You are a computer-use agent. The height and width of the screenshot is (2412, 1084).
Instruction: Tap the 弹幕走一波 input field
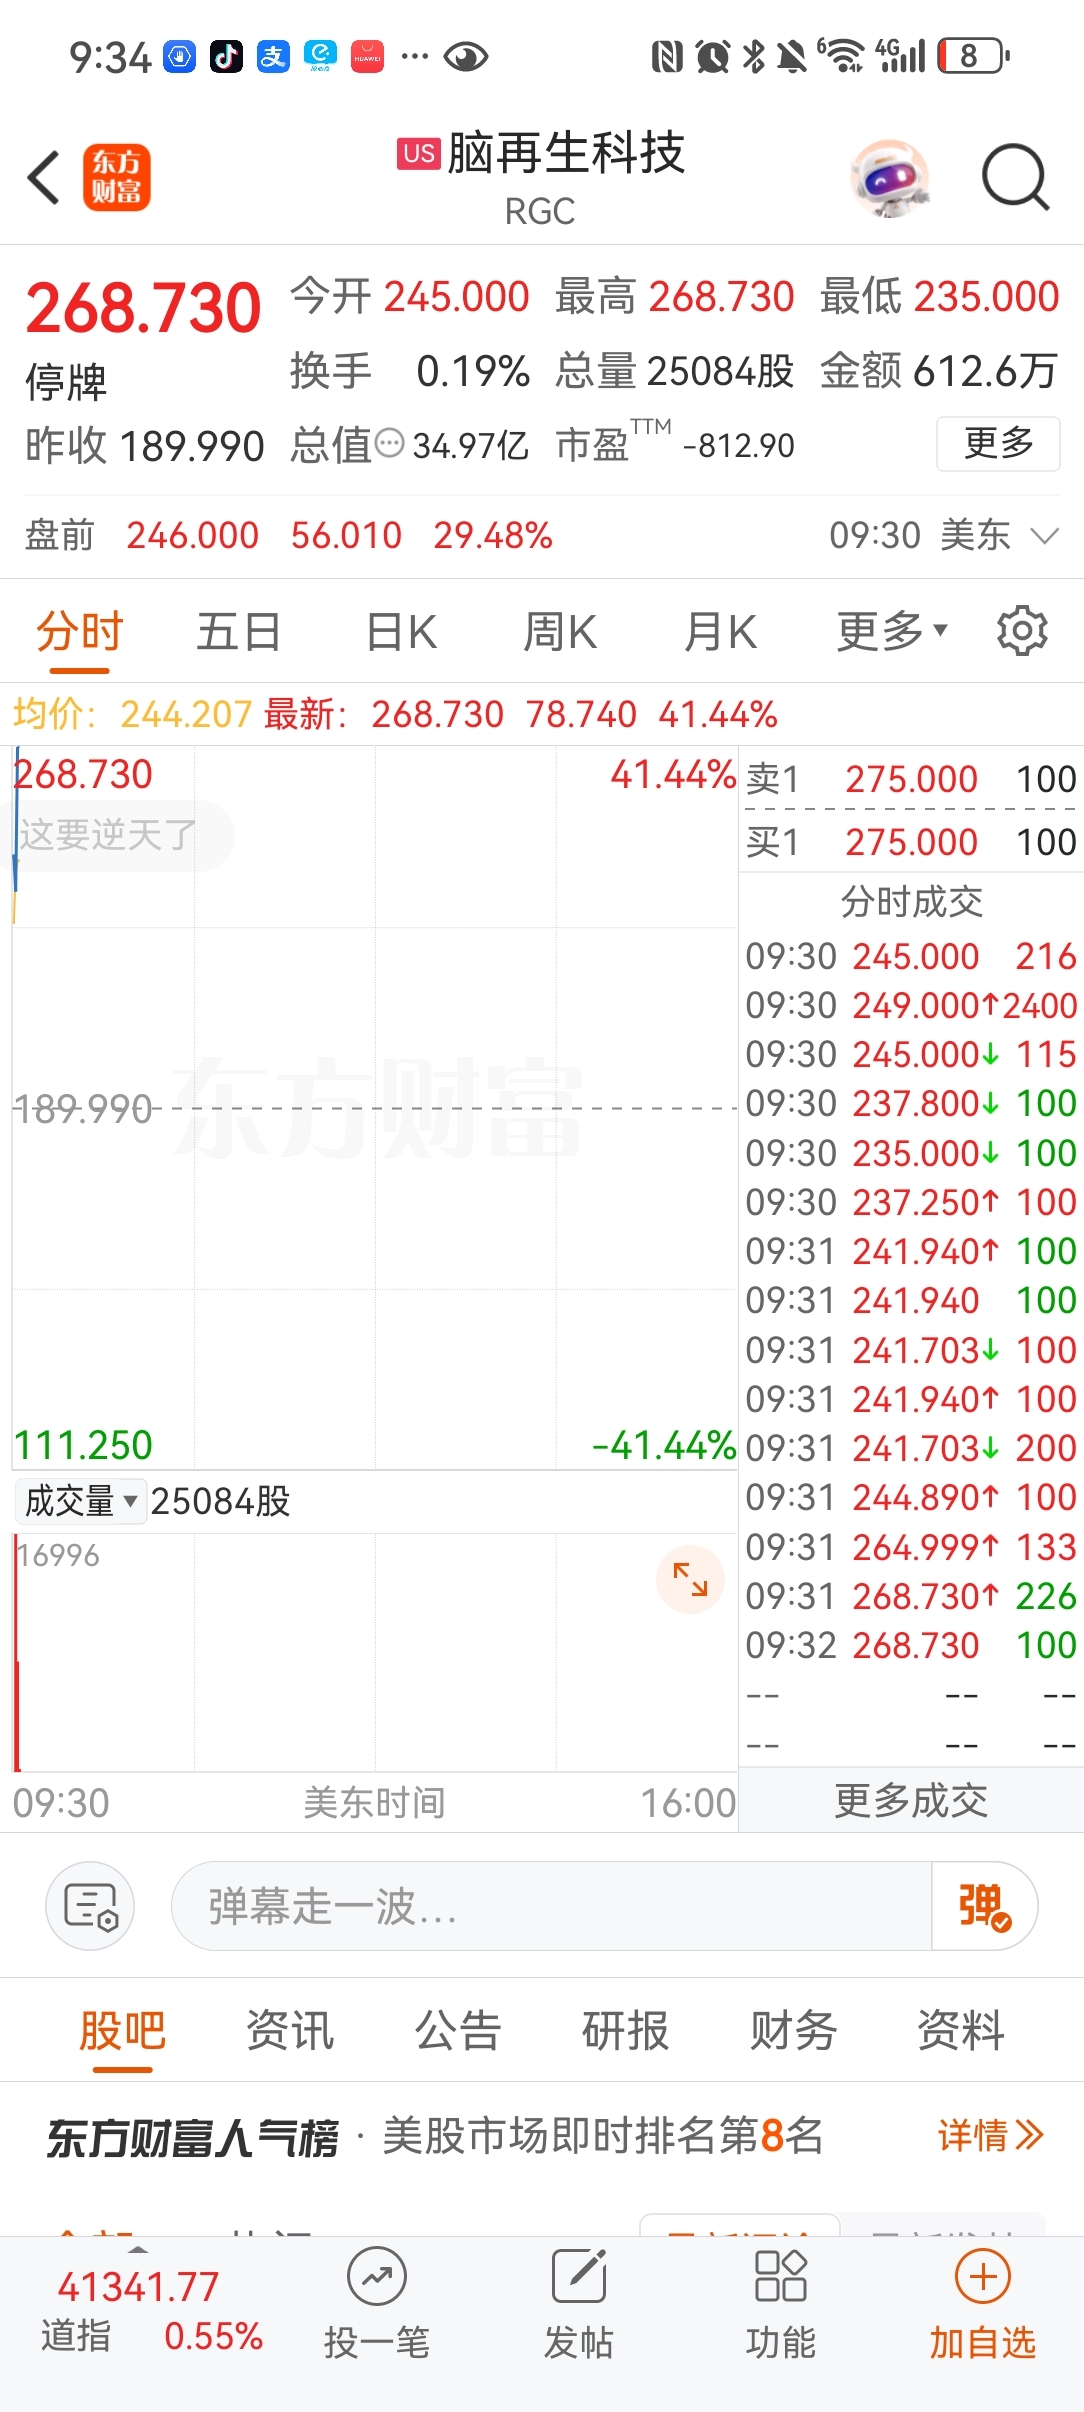point(551,1906)
